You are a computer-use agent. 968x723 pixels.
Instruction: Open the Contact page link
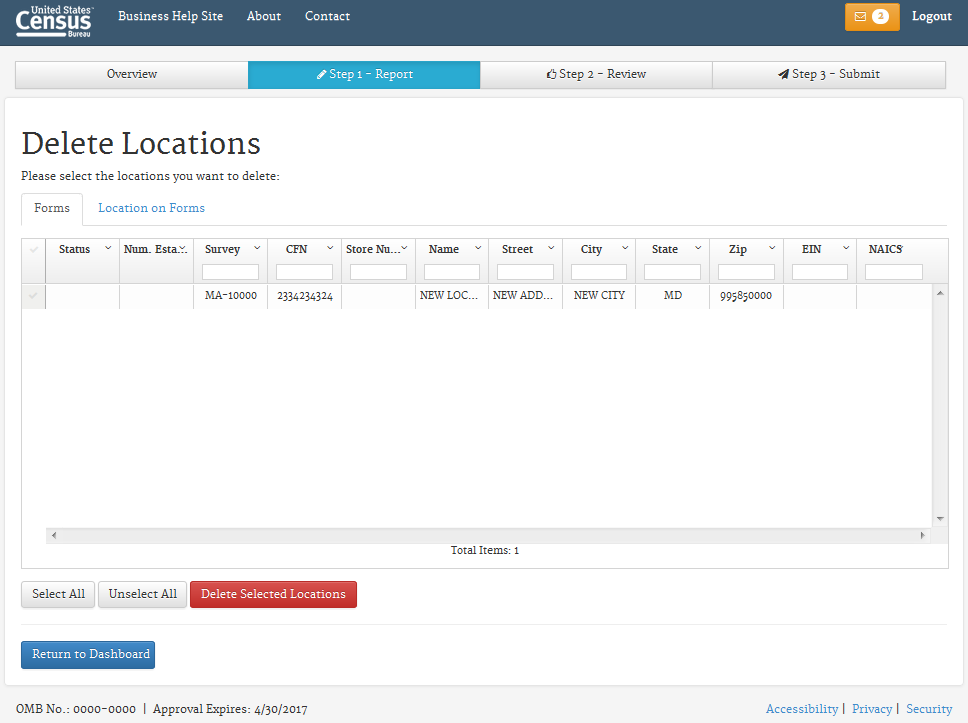(x=327, y=16)
